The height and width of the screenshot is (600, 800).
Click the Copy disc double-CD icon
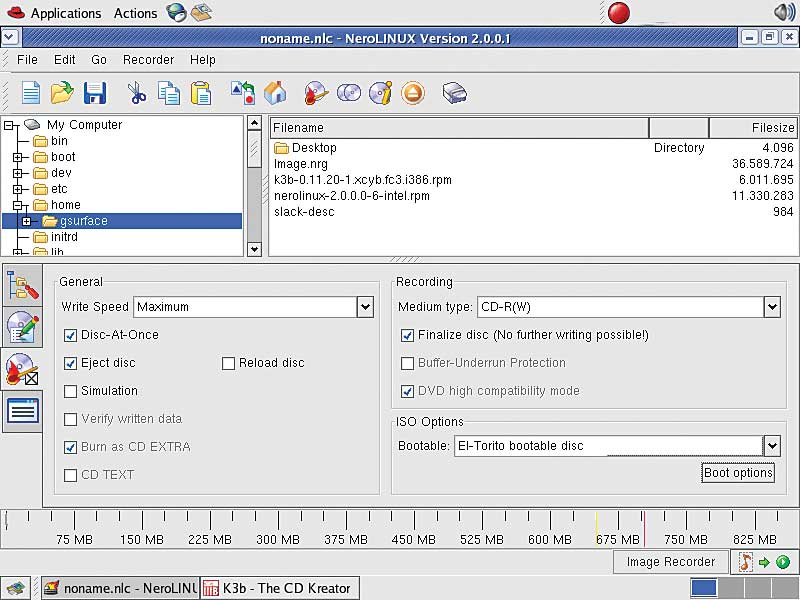[349, 93]
